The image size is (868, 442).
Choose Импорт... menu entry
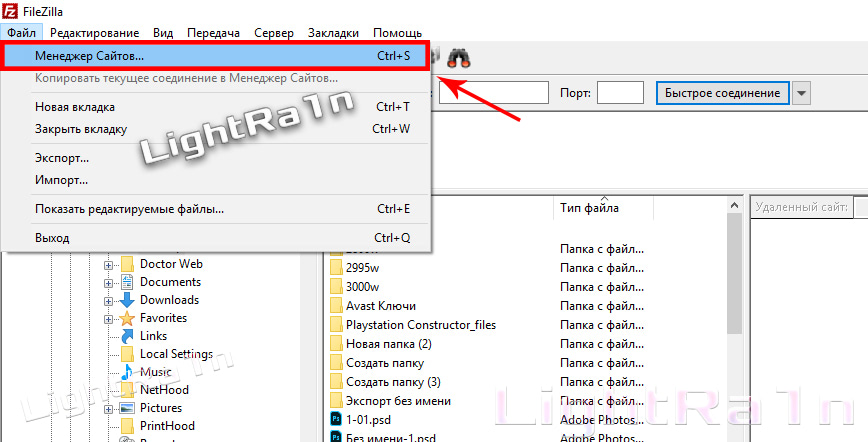tap(216, 180)
